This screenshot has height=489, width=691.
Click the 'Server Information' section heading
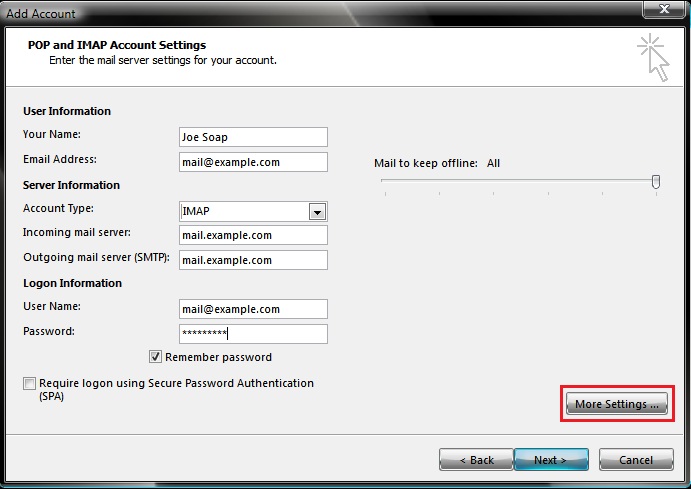tap(71, 185)
